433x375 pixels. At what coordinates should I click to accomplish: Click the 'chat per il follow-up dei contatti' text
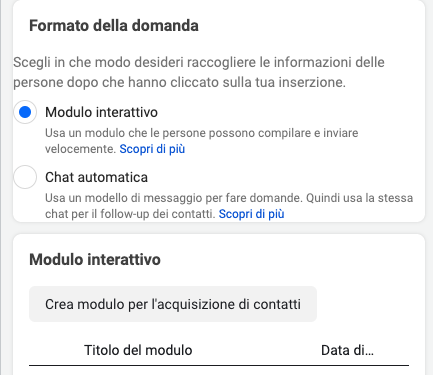pyautogui.click(x=130, y=214)
